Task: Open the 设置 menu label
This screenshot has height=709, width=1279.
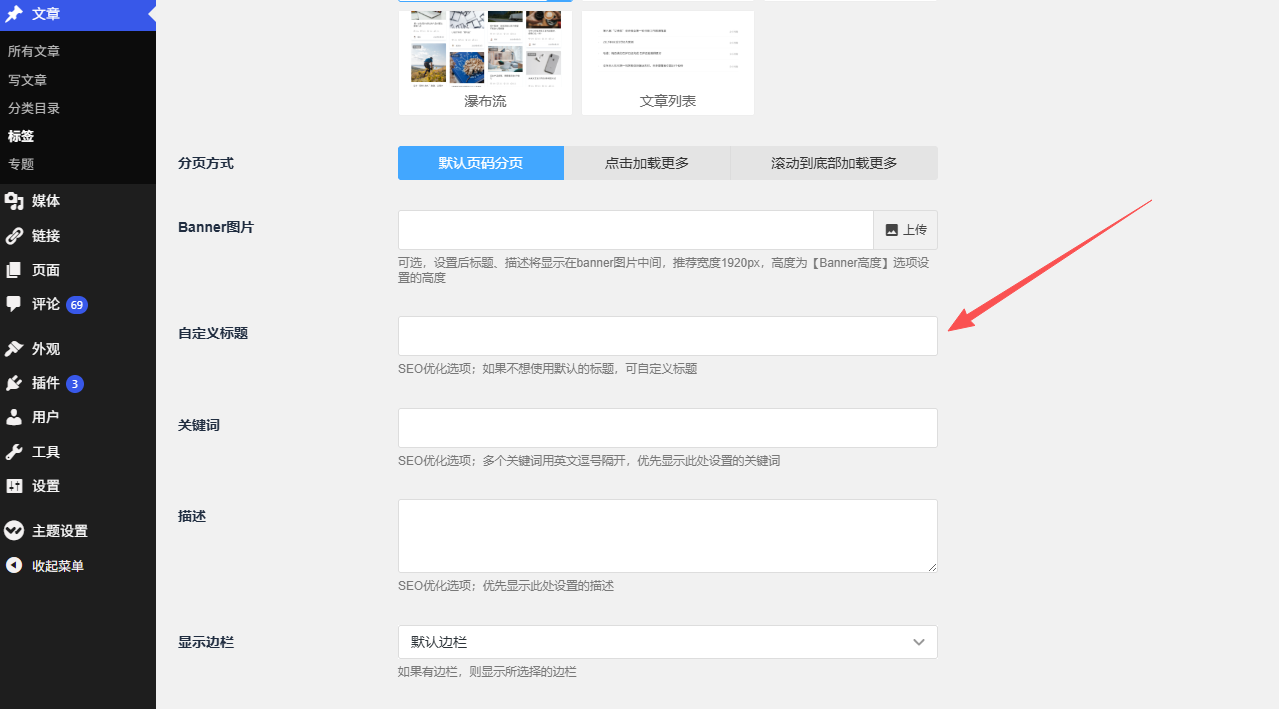Action: coord(46,486)
